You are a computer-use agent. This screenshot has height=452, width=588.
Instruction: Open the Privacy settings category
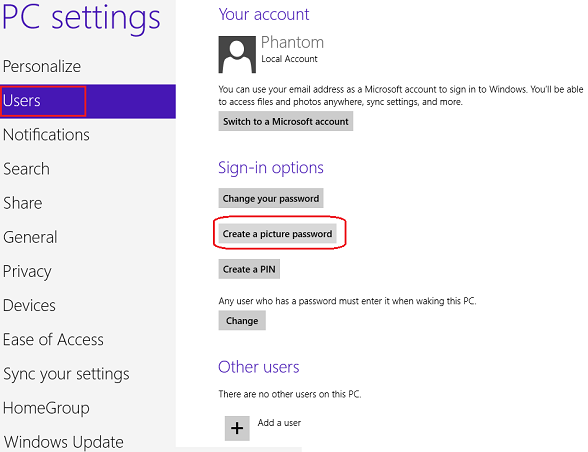coord(27,272)
